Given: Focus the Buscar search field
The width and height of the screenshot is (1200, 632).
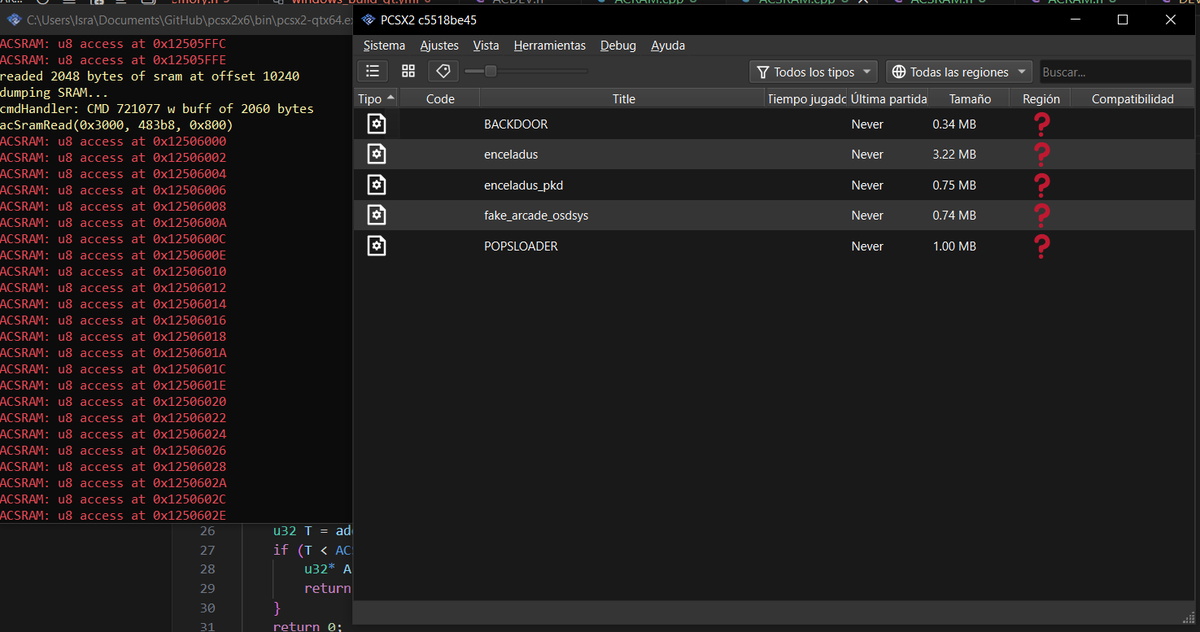Looking at the screenshot, I should (x=1115, y=72).
